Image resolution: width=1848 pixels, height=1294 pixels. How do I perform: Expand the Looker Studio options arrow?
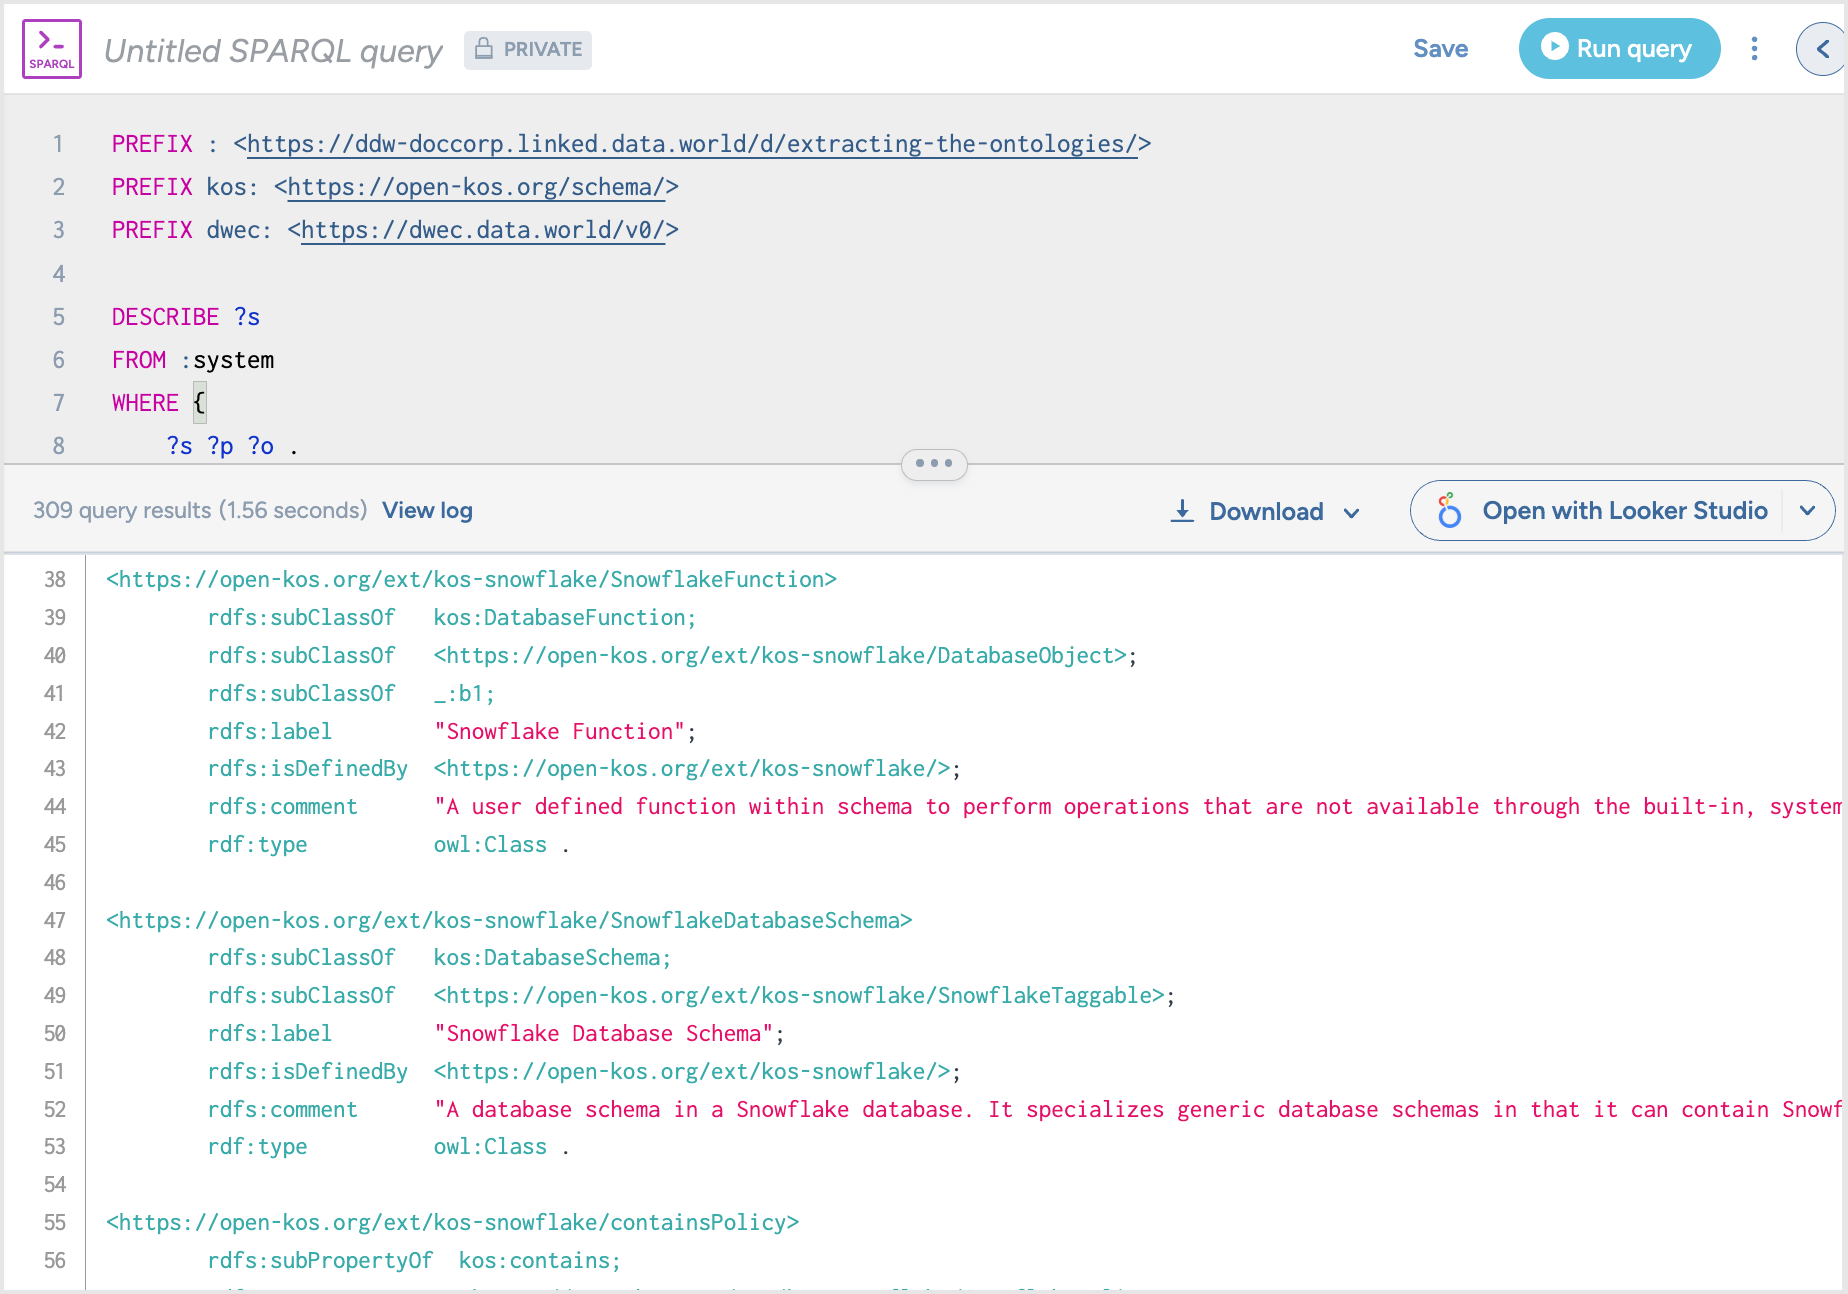pos(1807,511)
